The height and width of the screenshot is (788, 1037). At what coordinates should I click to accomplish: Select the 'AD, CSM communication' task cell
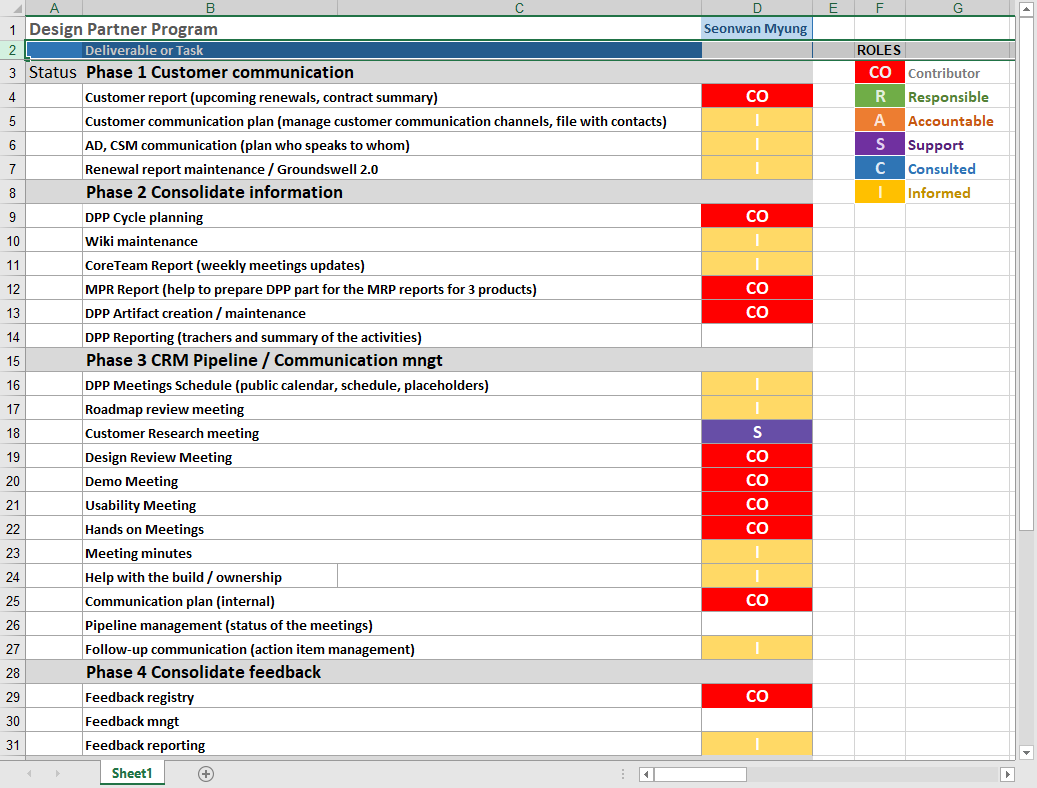click(x=392, y=145)
